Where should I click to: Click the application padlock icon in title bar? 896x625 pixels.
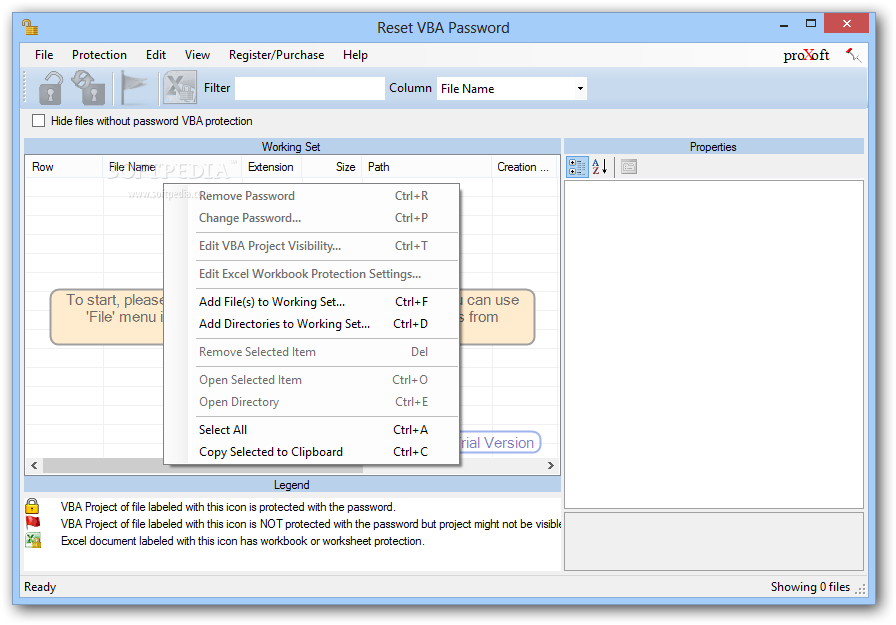click(30, 27)
